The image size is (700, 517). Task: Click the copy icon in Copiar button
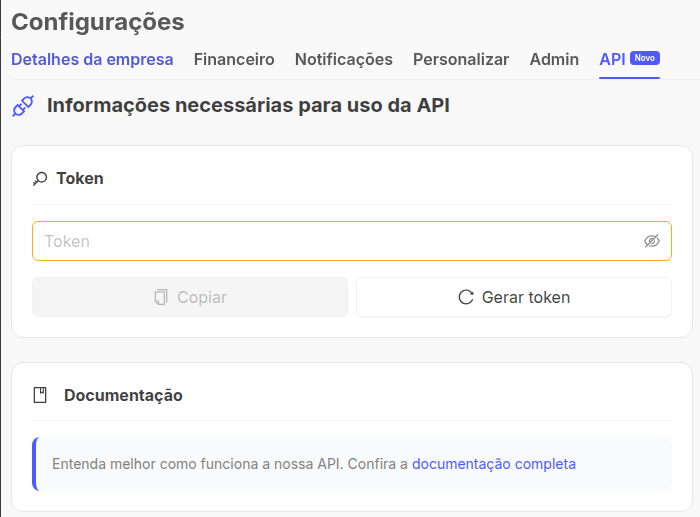161,297
